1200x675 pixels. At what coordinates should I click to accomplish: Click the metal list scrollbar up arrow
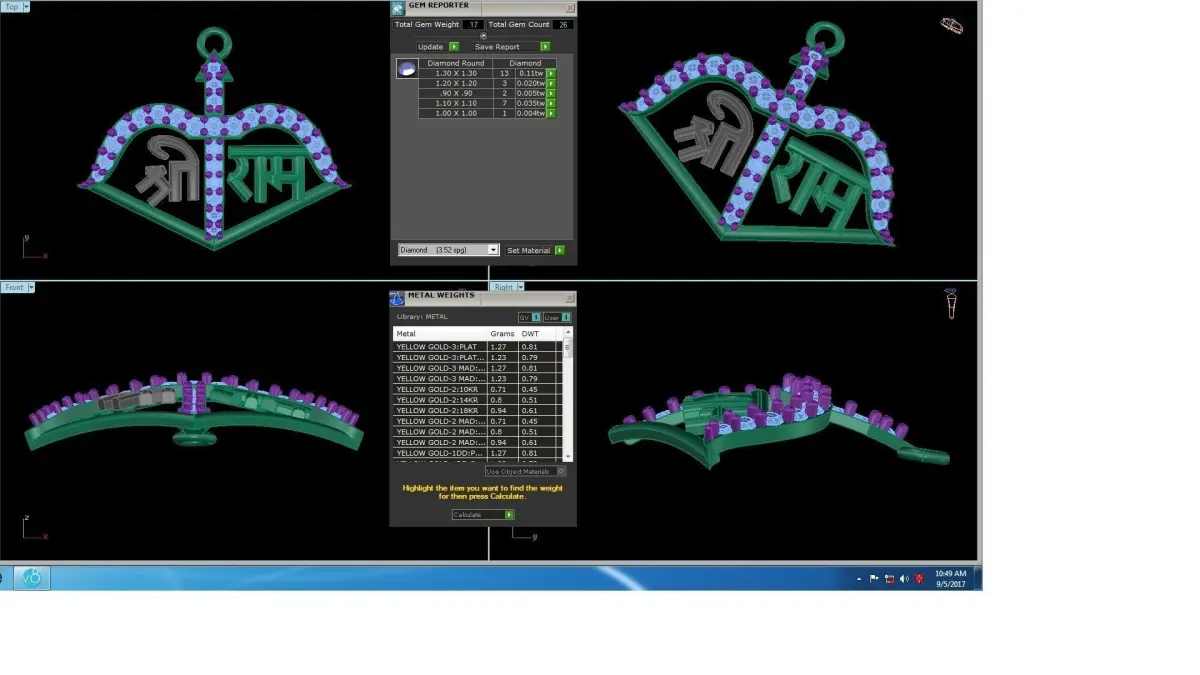pyautogui.click(x=569, y=332)
